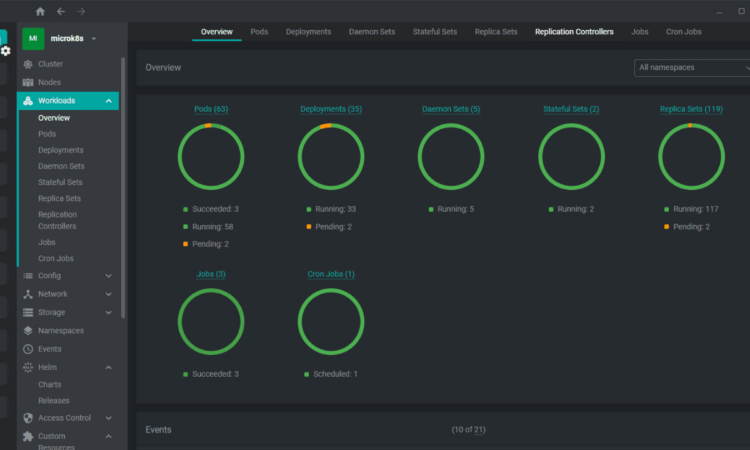Image resolution: width=750 pixels, height=450 pixels.
Task: Click the Helm icon in sidebar
Action: tap(28, 368)
